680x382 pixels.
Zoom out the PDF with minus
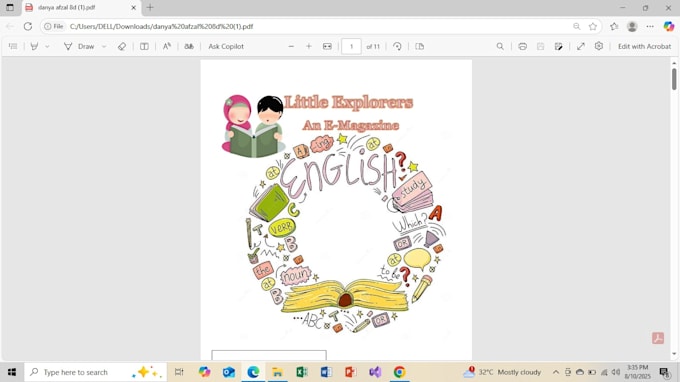click(x=291, y=46)
